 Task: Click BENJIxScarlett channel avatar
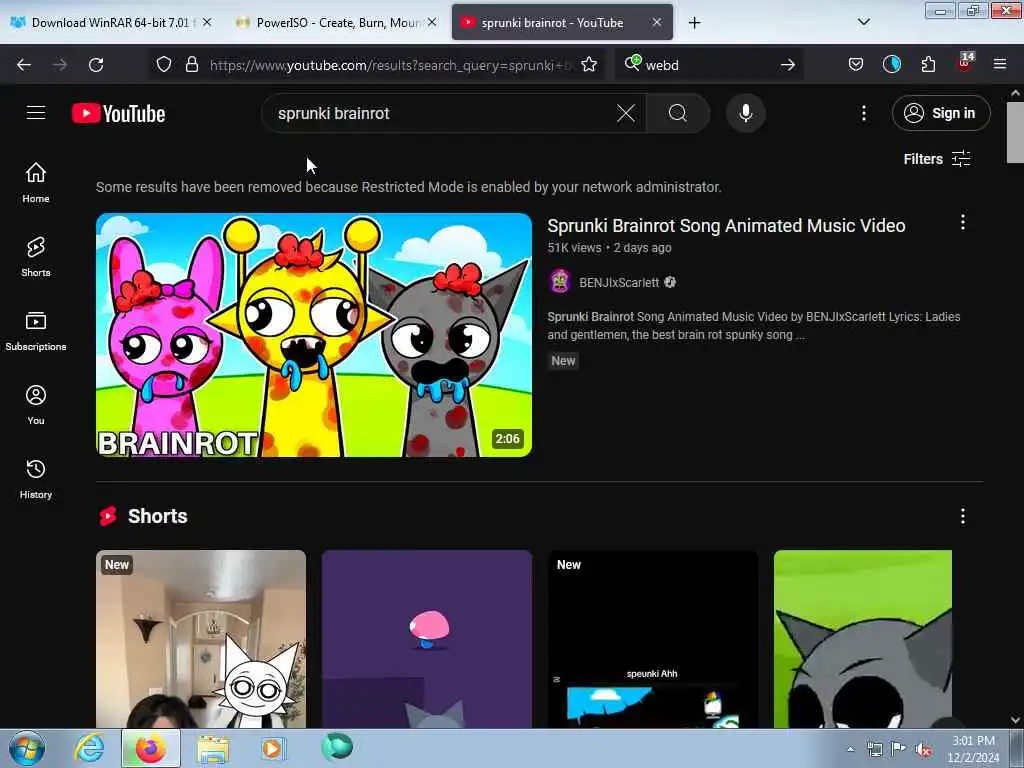[x=560, y=282]
